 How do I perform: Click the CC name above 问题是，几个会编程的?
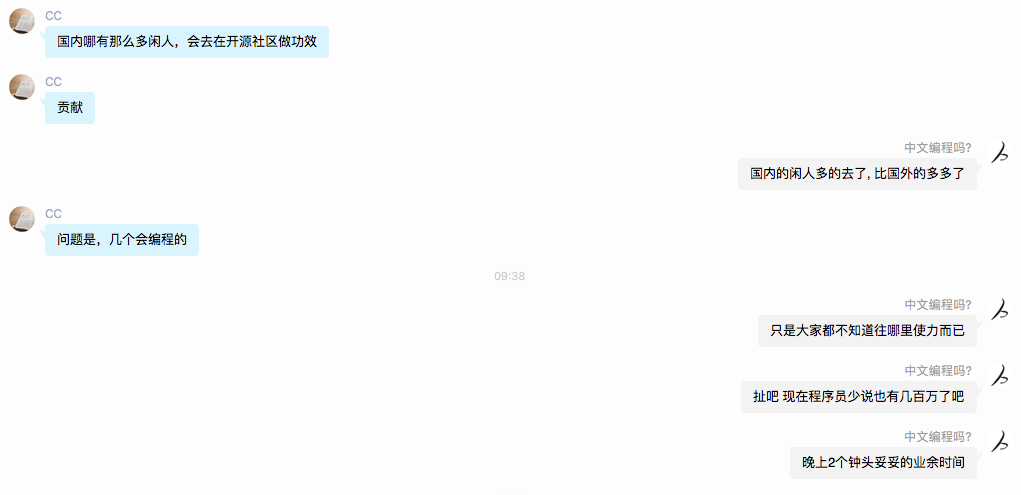tap(53, 214)
